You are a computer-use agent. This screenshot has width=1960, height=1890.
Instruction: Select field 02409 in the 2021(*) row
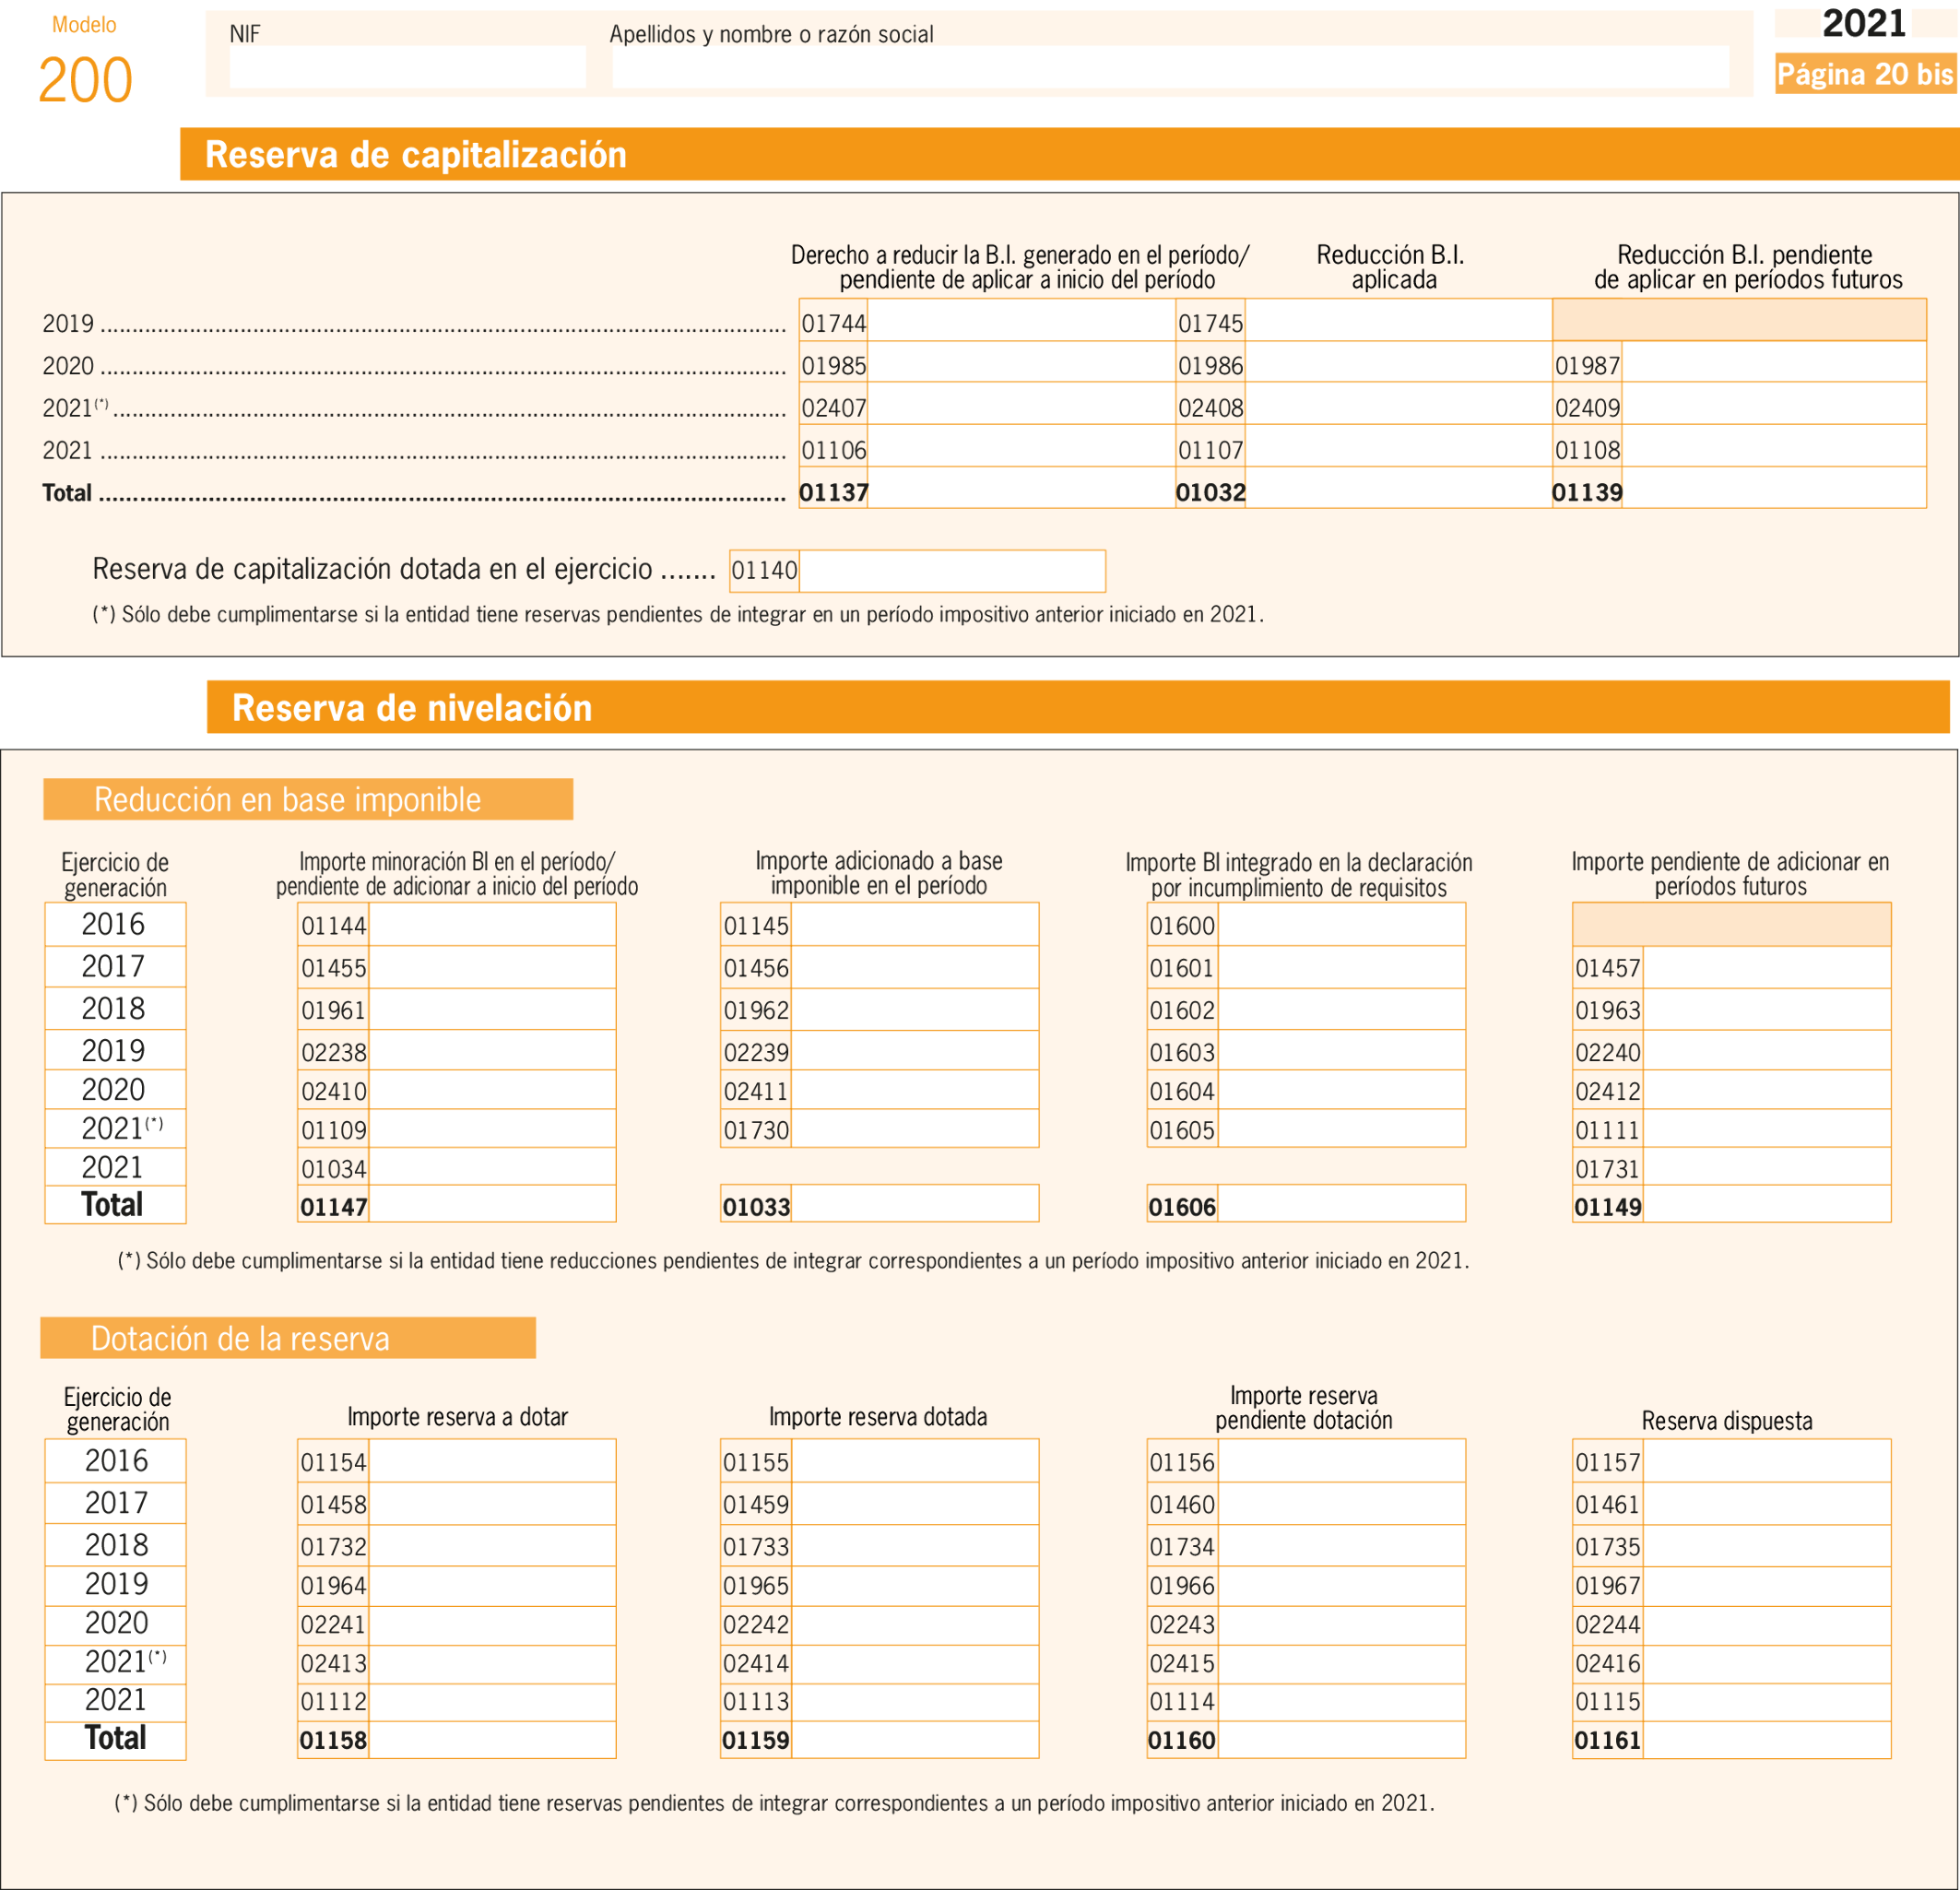pyautogui.click(x=1774, y=405)
